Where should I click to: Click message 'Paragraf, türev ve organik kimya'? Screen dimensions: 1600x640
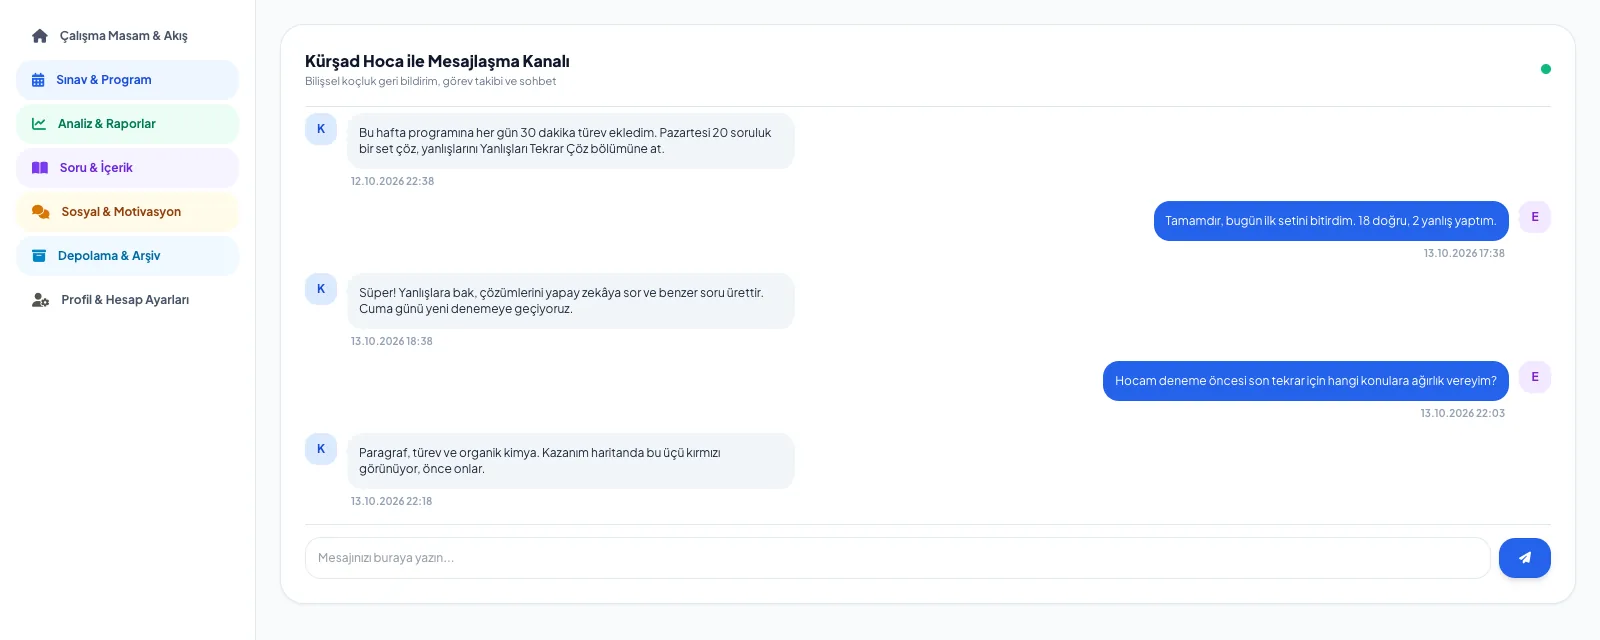click(x=571, y=461)
